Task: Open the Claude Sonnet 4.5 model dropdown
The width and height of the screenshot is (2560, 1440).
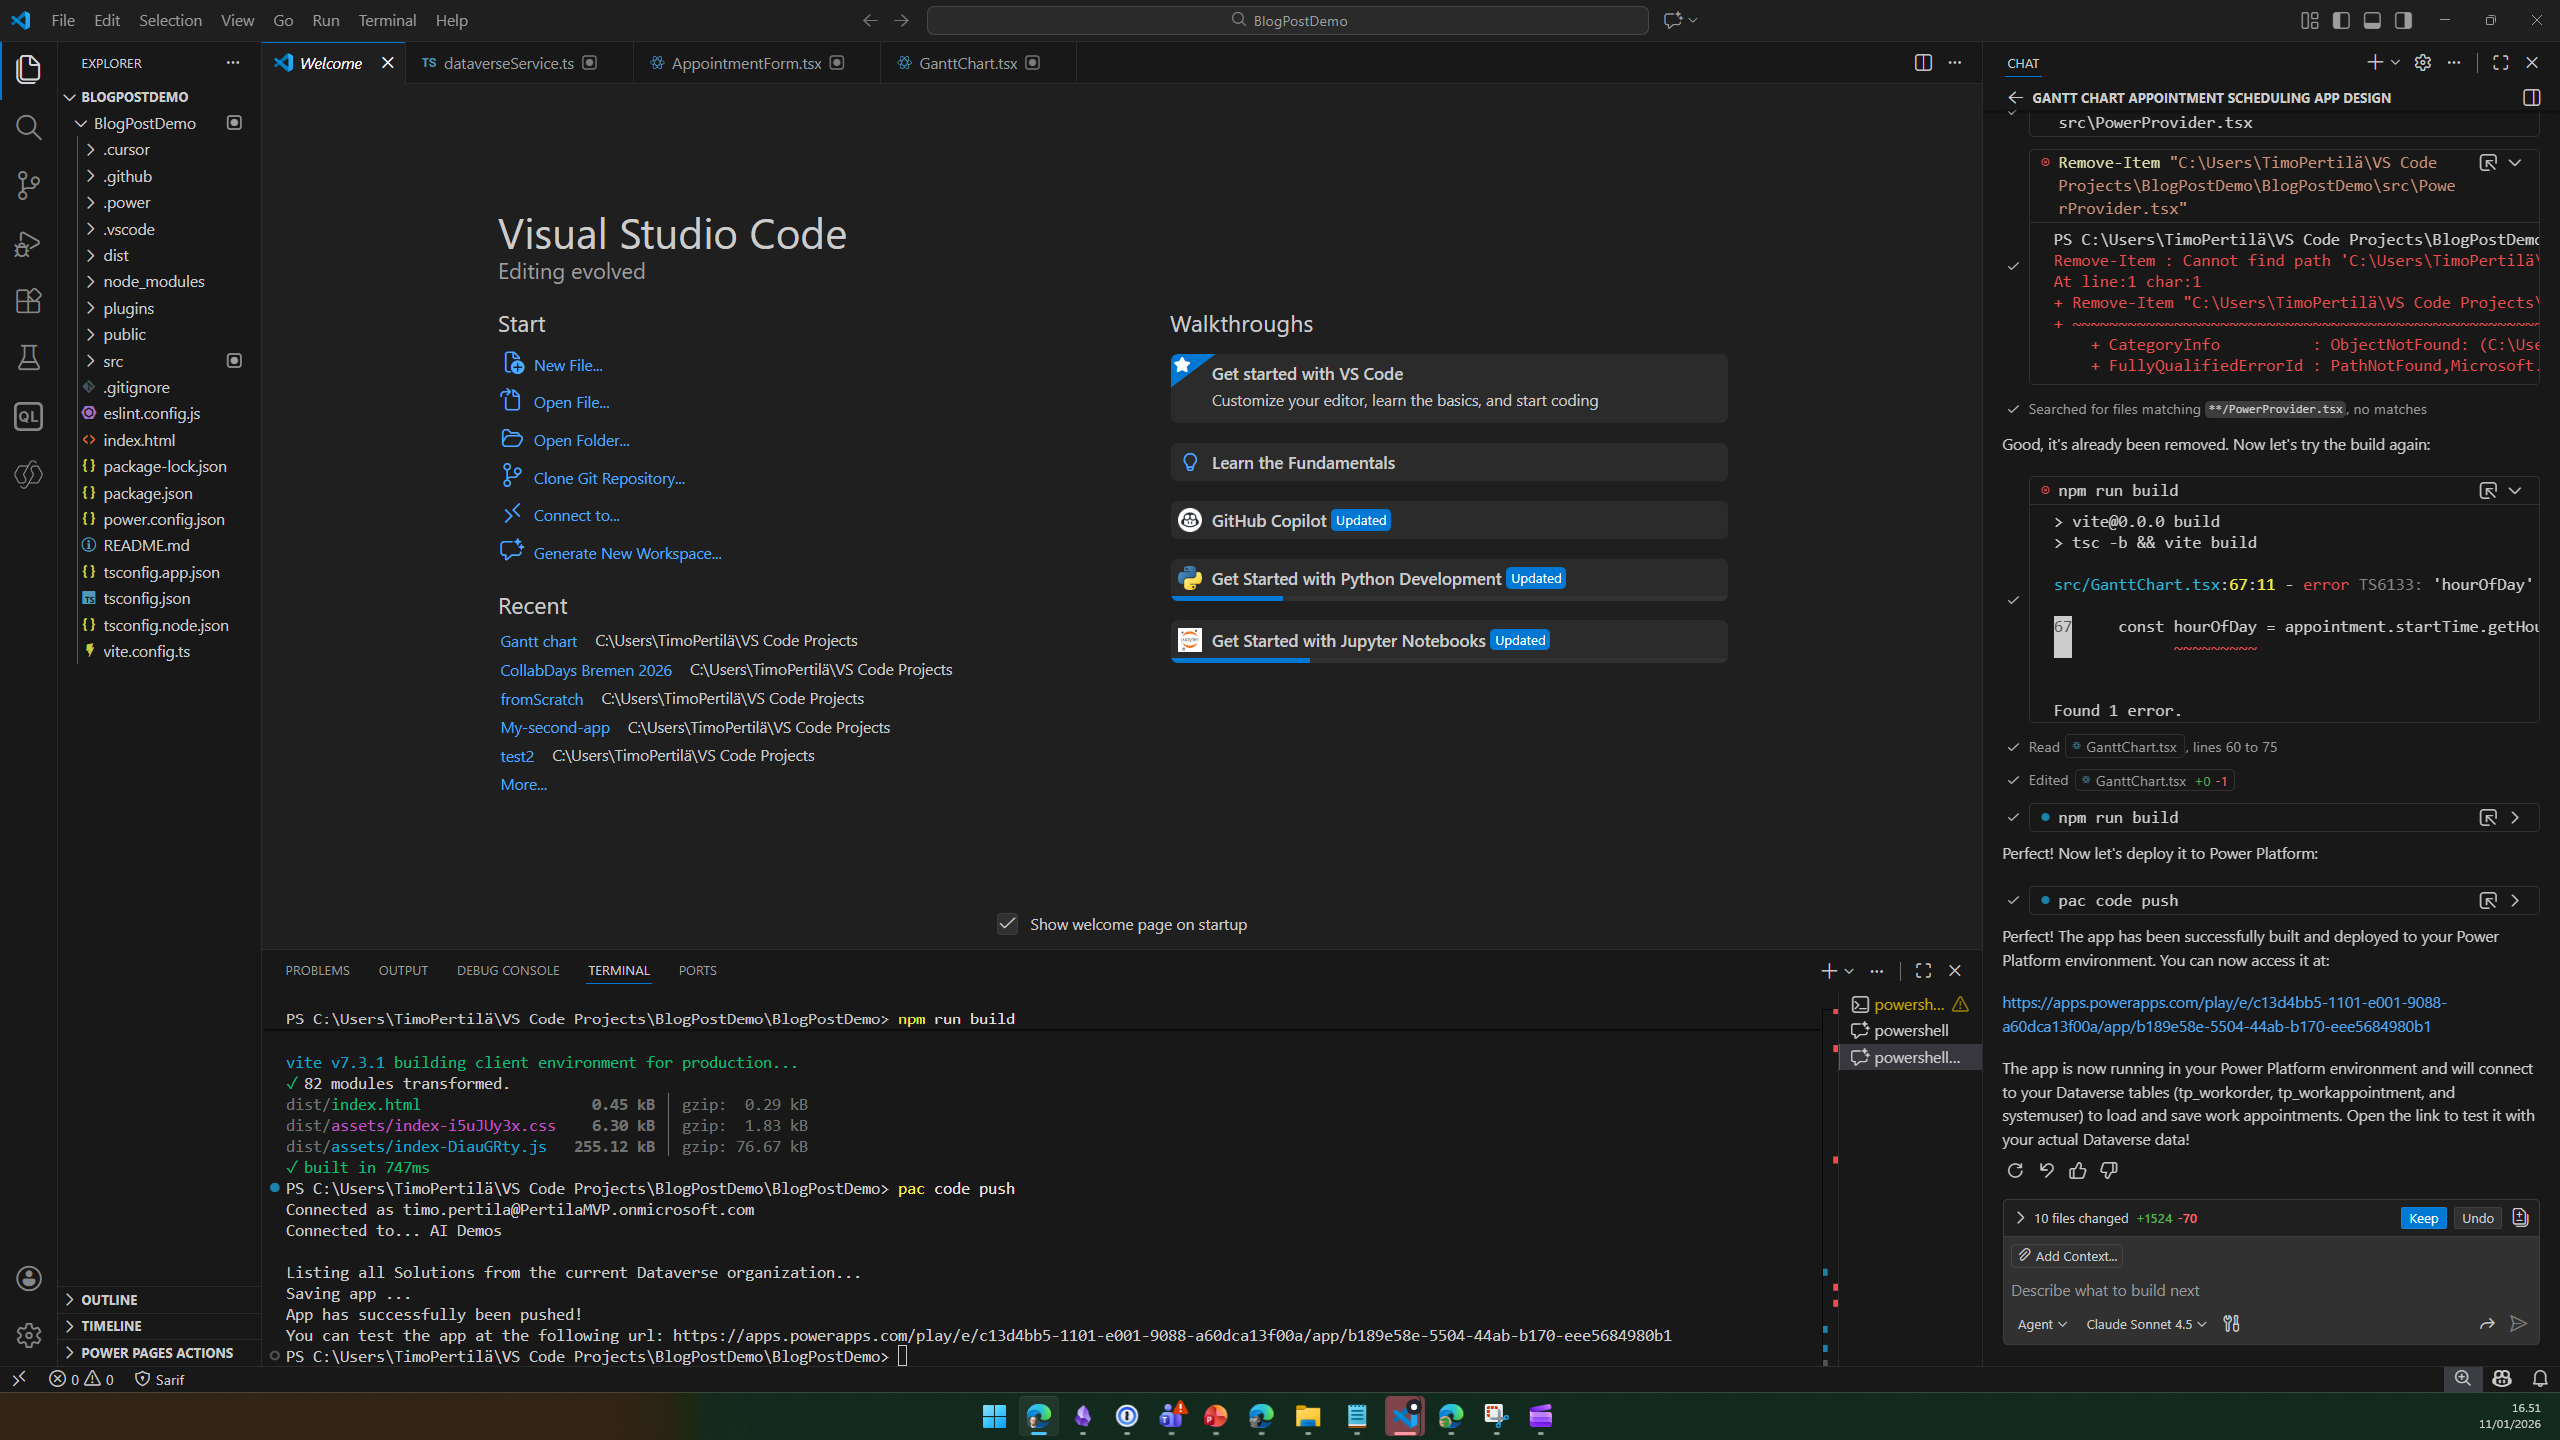Action: click(x=2145, y=1324)
